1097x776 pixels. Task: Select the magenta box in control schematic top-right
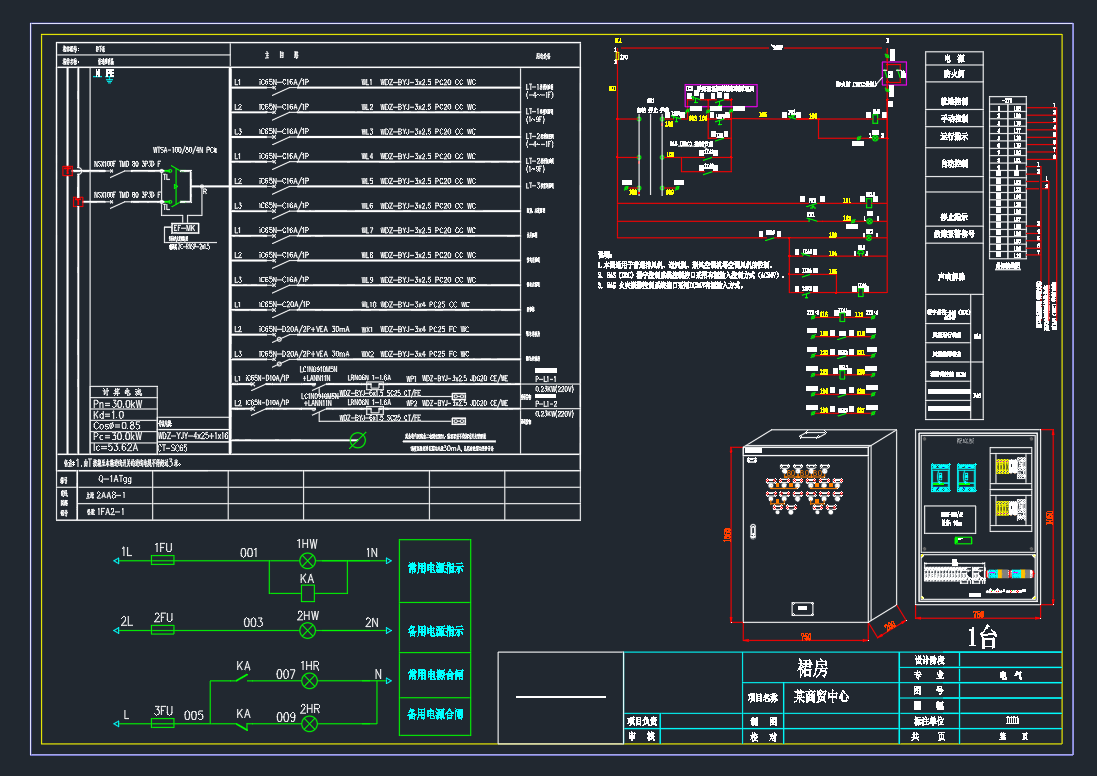click(894, 73)
